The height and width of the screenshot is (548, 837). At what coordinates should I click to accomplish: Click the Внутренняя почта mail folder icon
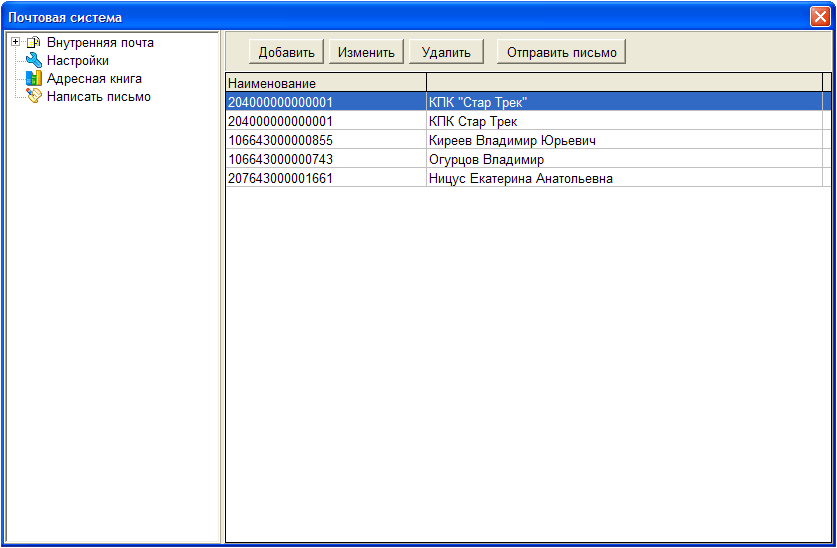[33, 43]
